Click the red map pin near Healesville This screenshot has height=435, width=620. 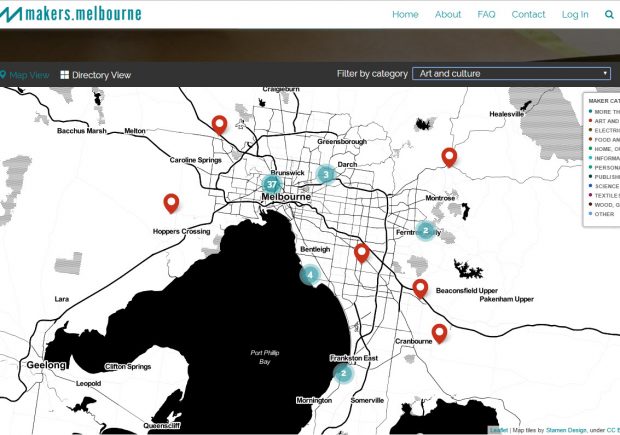449,157
